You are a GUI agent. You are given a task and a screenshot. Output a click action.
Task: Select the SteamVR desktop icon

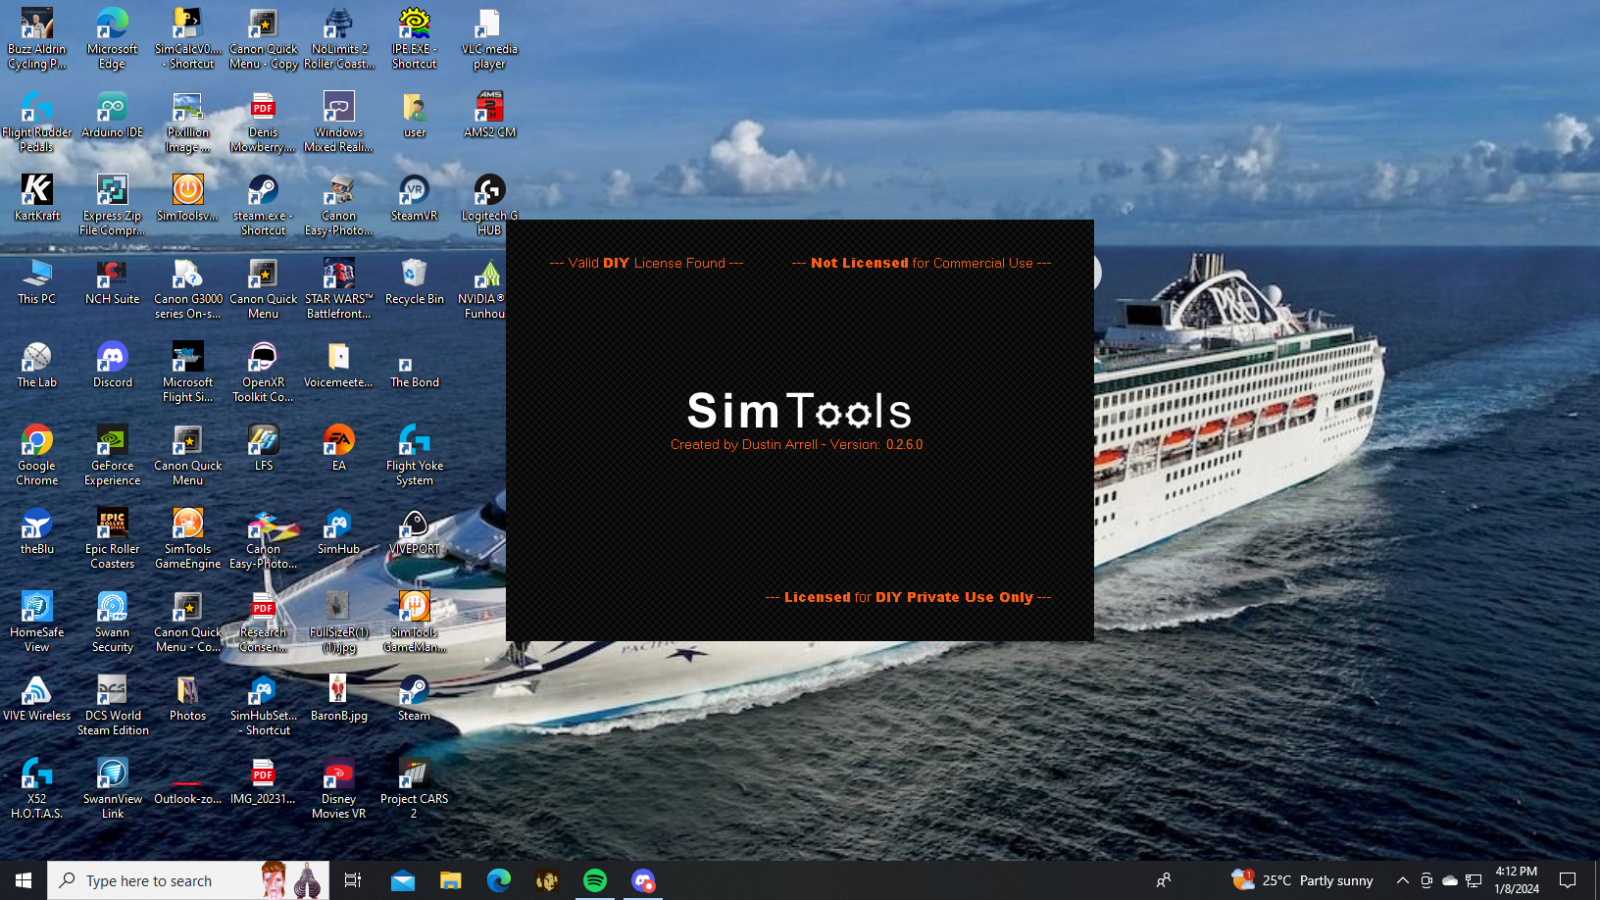click(414, 197)
